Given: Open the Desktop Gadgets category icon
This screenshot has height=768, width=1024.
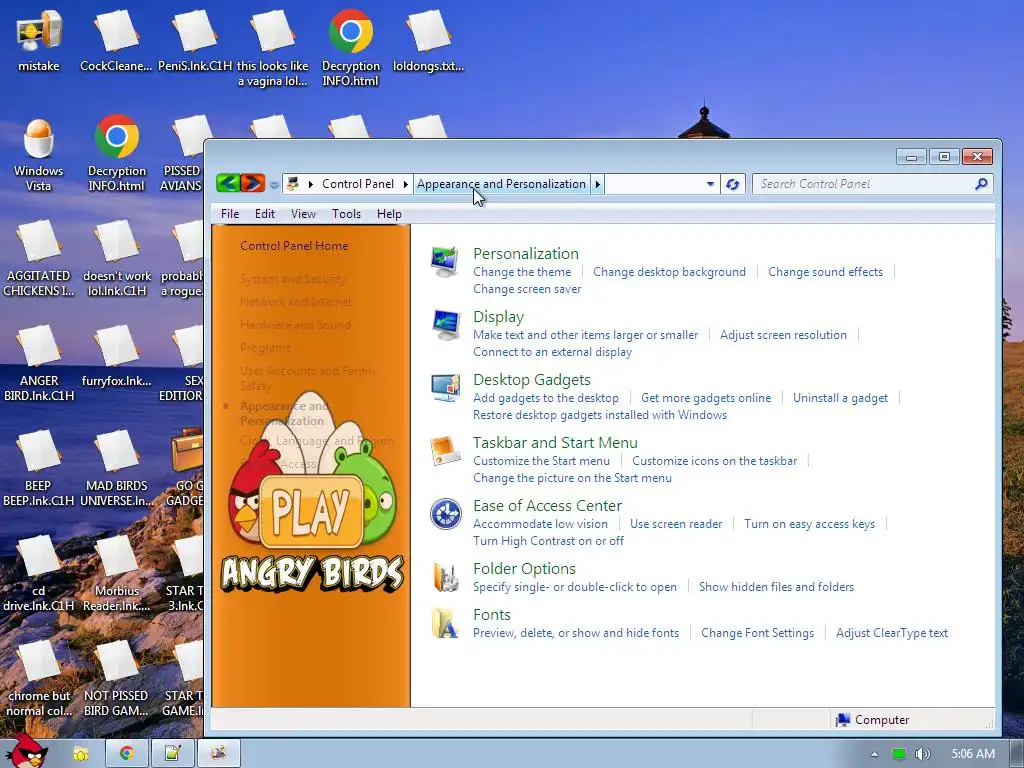Looking at the screenshot, I should coord(445,388).
